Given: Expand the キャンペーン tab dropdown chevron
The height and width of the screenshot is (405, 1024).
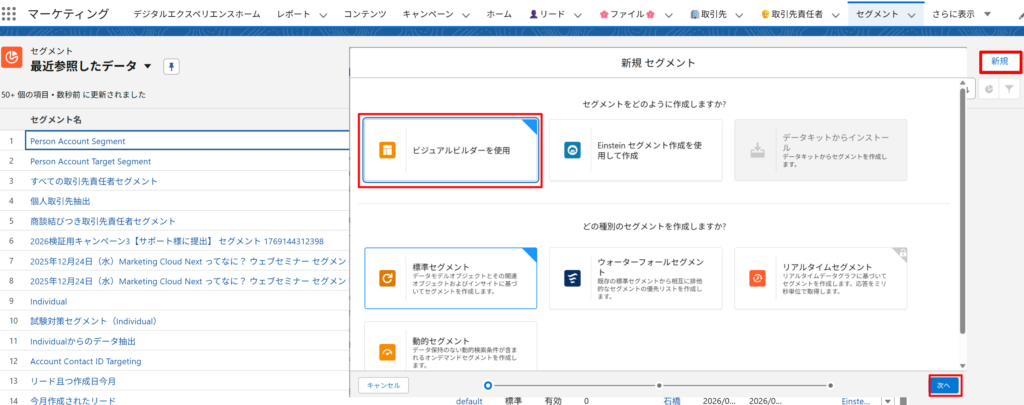Looking at the screenshot, I should tap(464, 14).
